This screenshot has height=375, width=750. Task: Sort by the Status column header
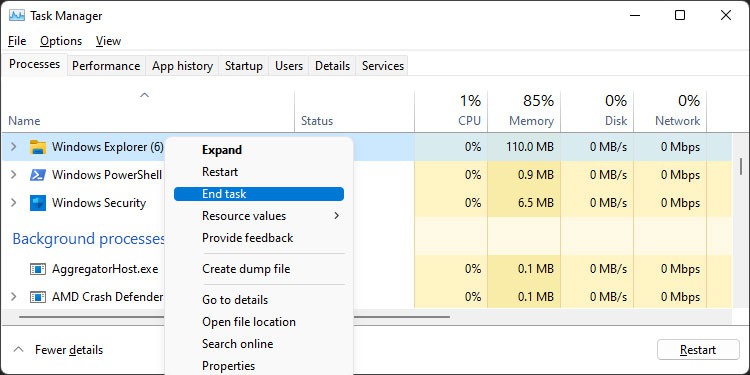tap(317, 121)
